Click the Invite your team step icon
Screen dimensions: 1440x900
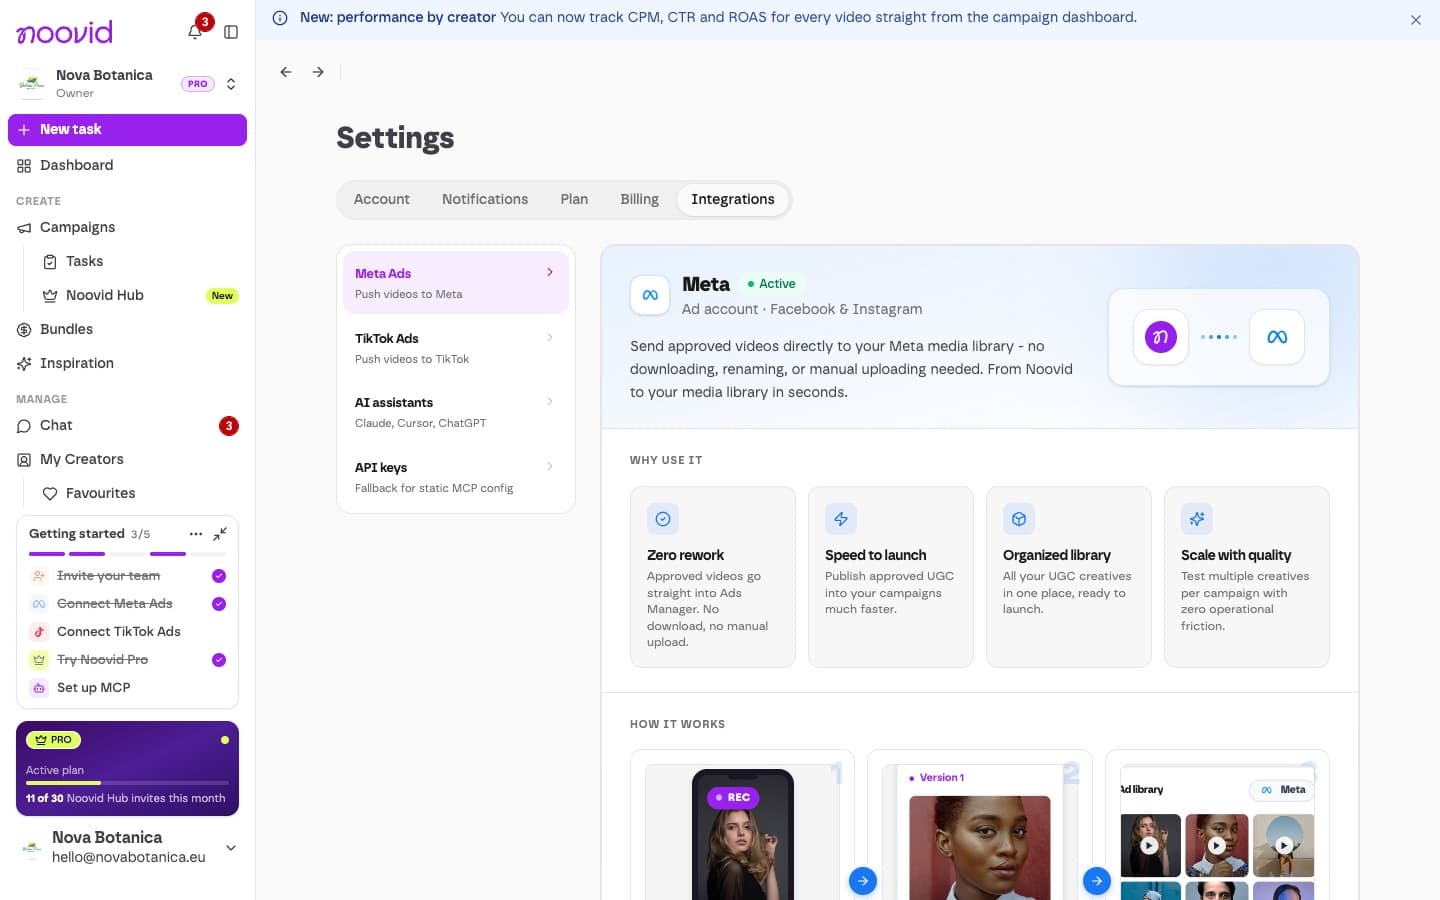coord(39,576)
